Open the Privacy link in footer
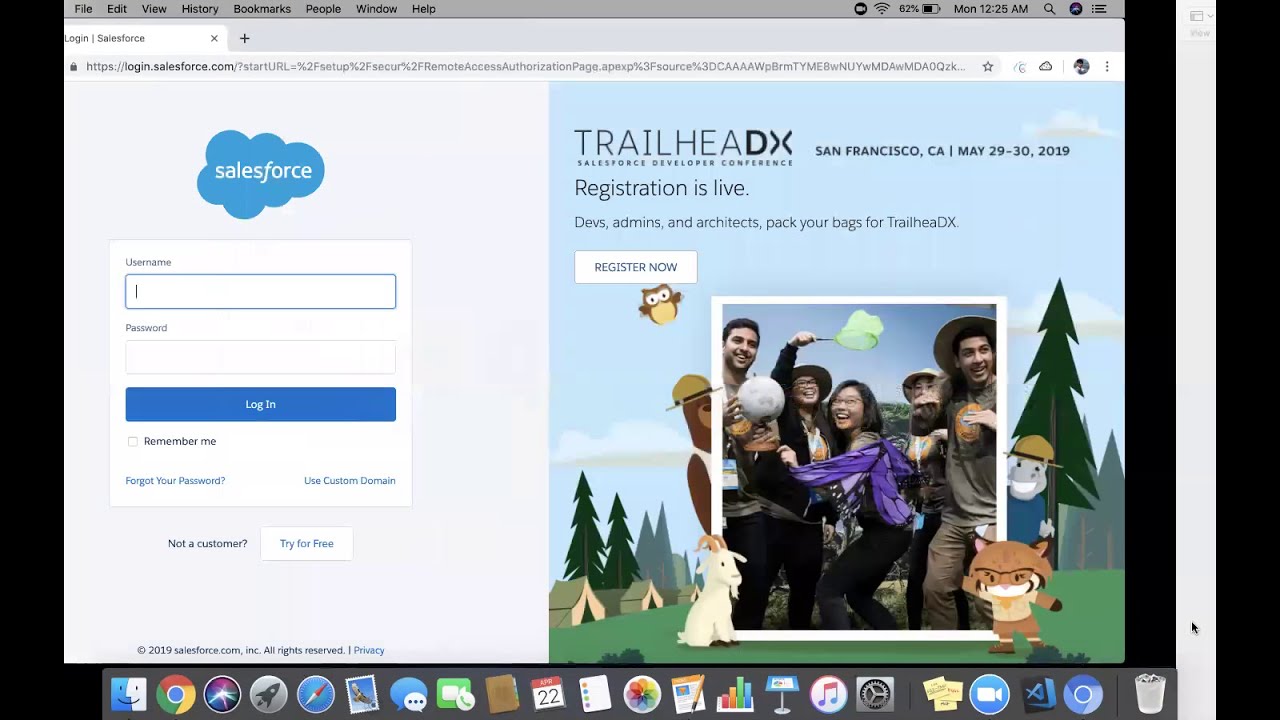 click(369, 650)
